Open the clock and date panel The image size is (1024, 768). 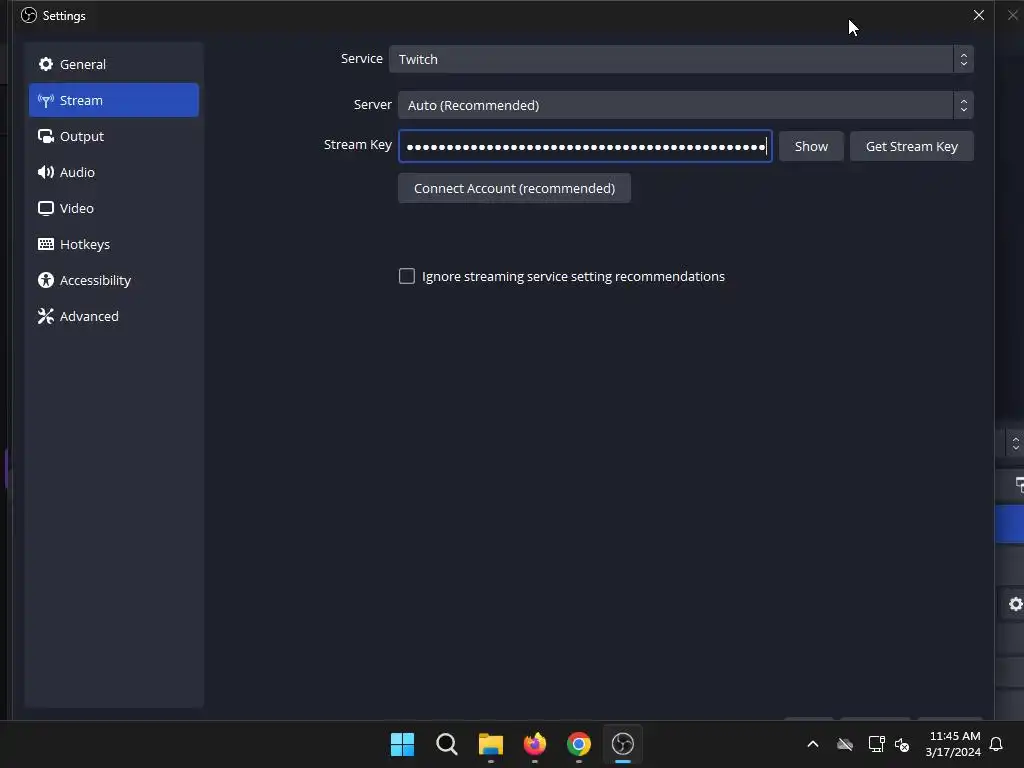pyautogui.click(x=953, y=744)
